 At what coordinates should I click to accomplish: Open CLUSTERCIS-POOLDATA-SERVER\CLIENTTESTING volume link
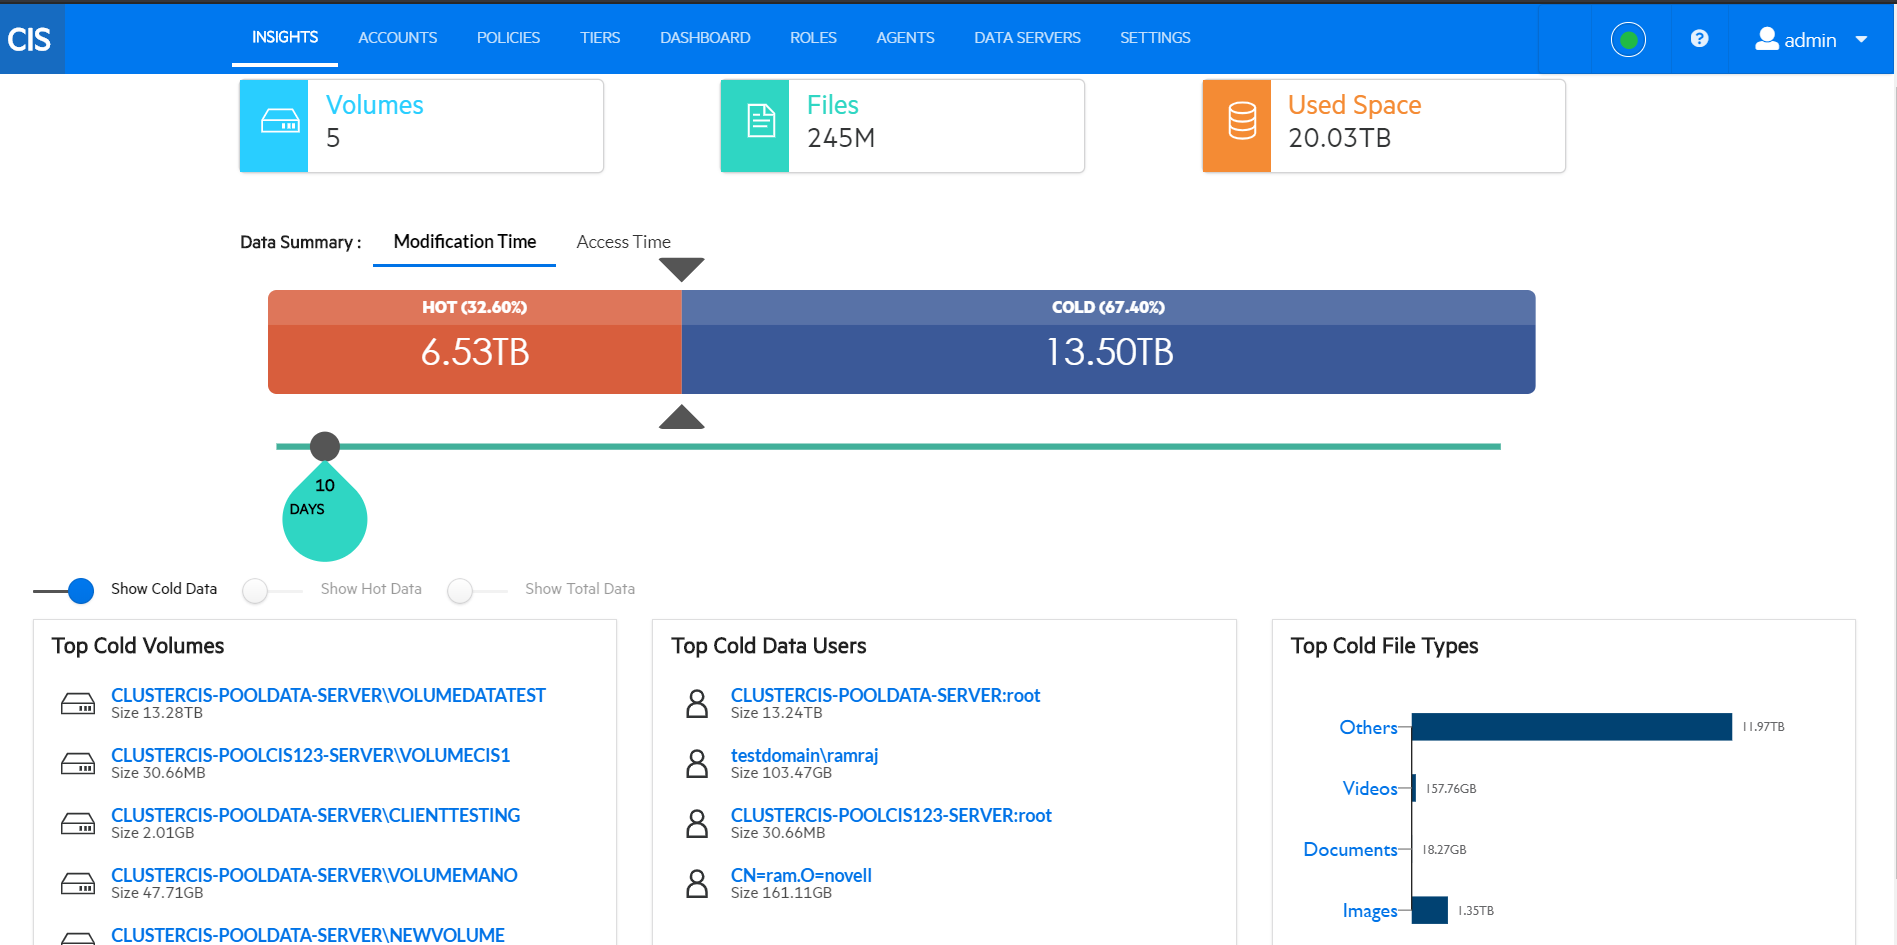point(315,815)
